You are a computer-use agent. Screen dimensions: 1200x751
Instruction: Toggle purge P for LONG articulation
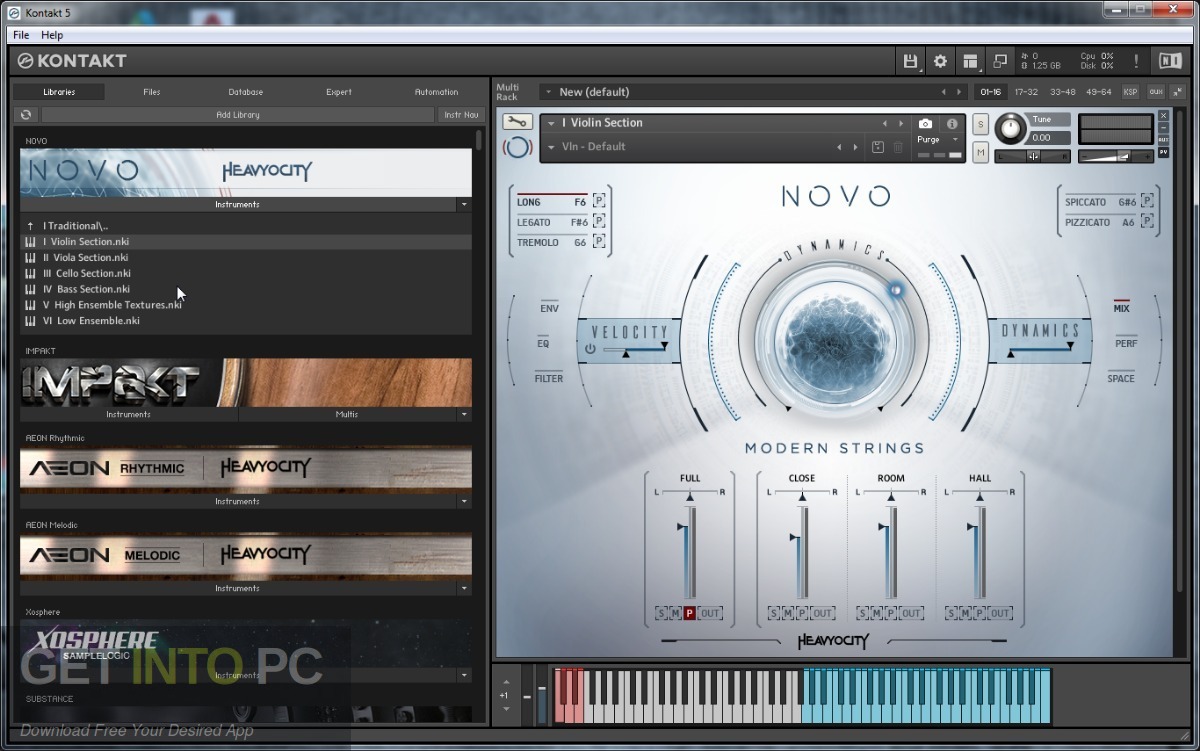[599, 202]
